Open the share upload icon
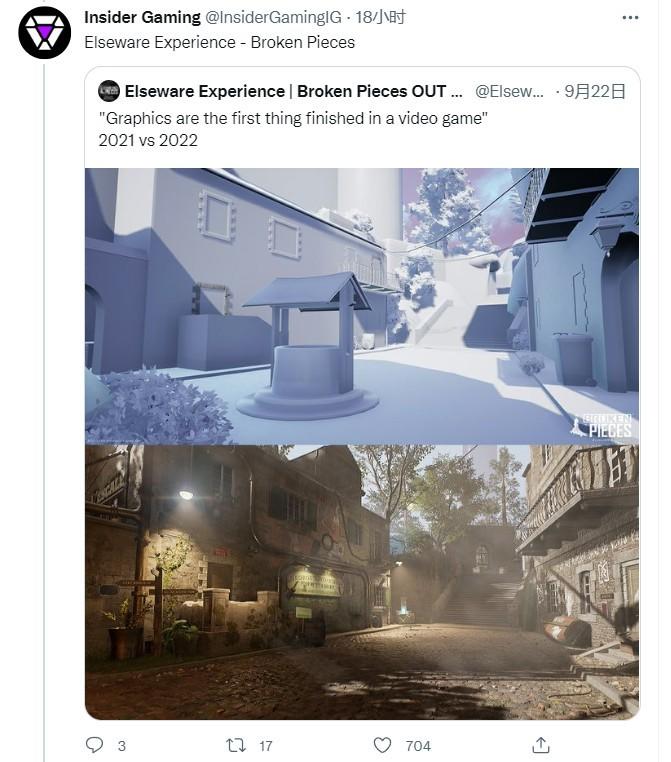Viewport: 671px width, 762px height. (540, 745)
